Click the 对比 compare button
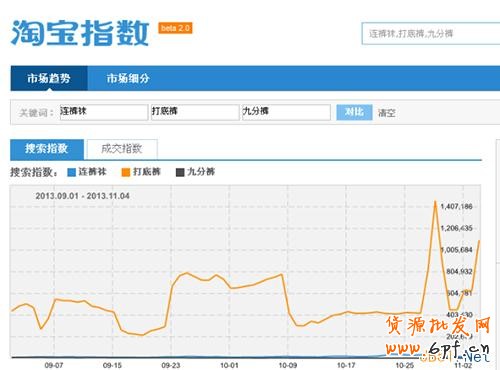 point(354,112)
